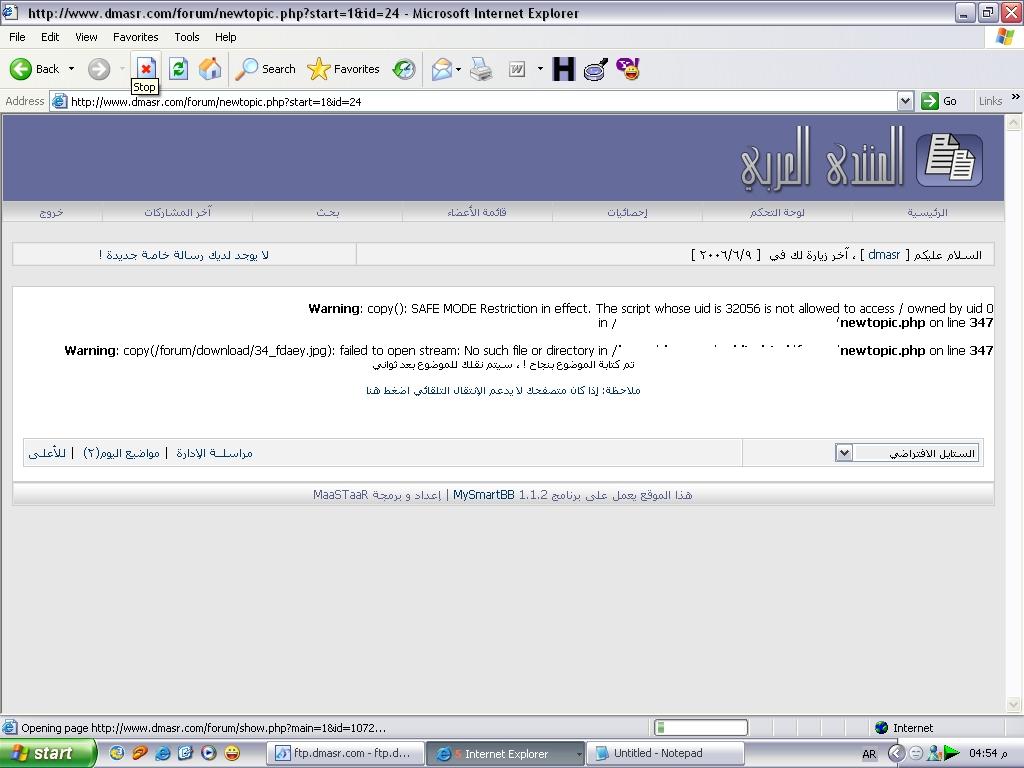Open the History clock icon
The image size is (1024, 768).
(x=404, y=69)
